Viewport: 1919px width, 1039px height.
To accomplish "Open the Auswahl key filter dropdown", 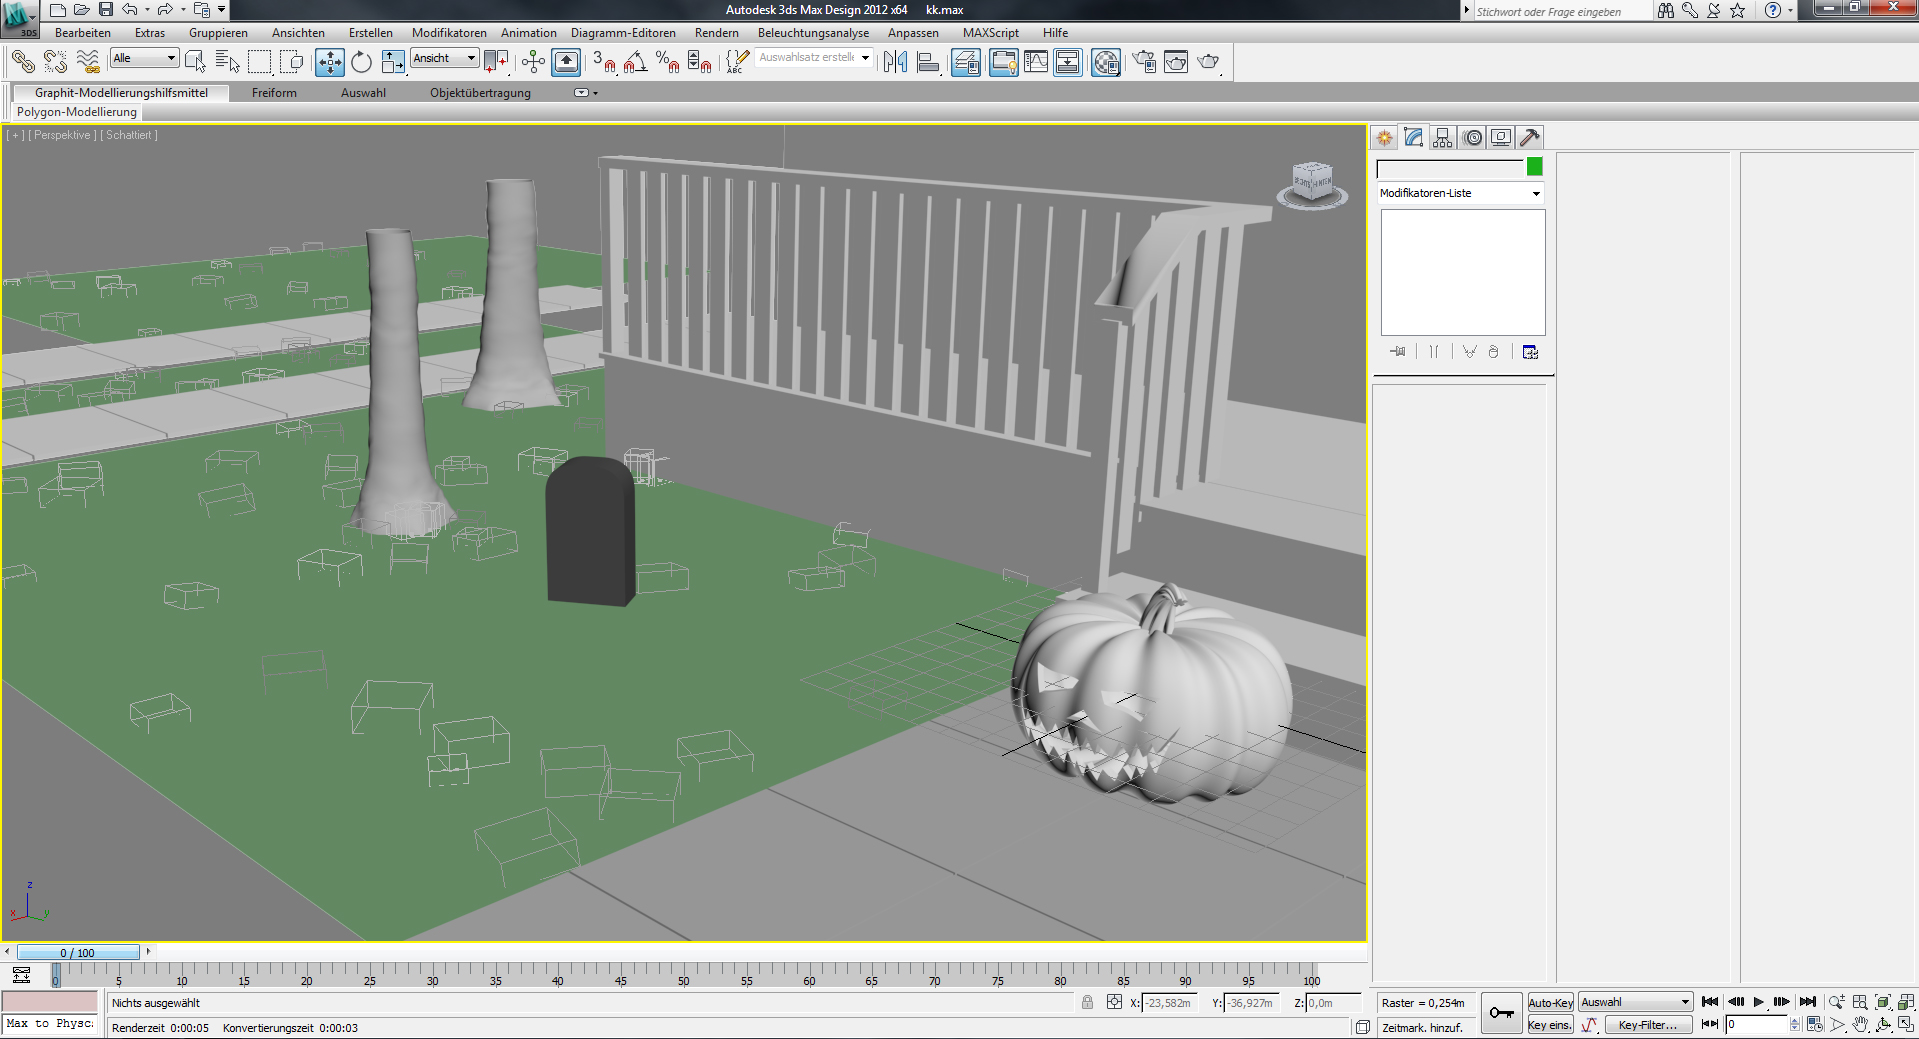I will pyautogui.click(x=1635, y=1002).
